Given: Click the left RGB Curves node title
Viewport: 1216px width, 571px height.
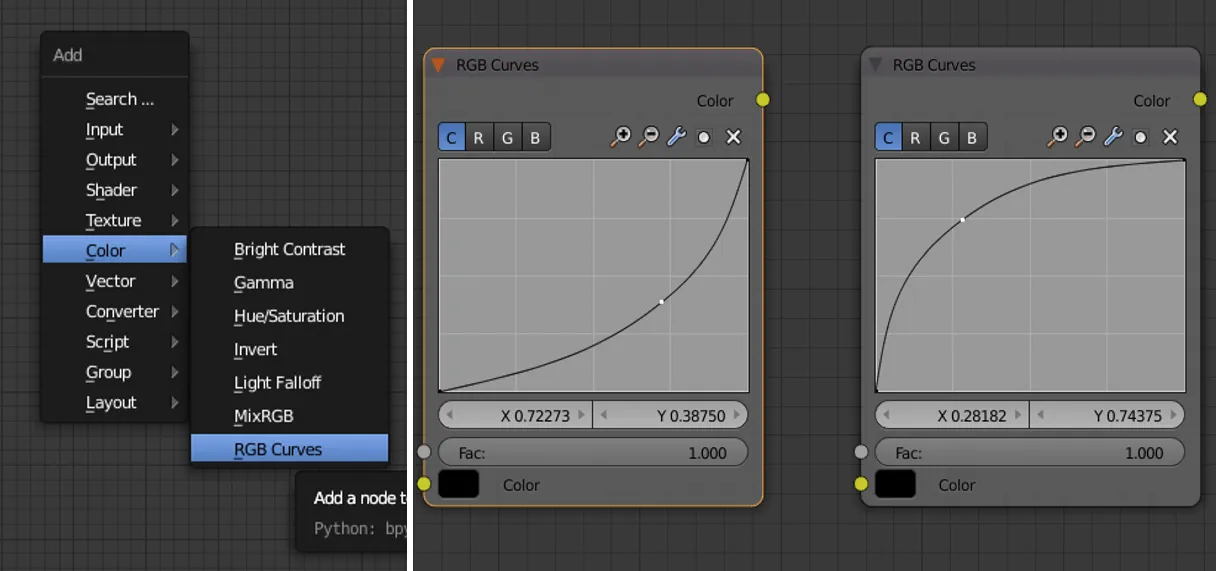Looking at the screenshot, I should [497, 65].
